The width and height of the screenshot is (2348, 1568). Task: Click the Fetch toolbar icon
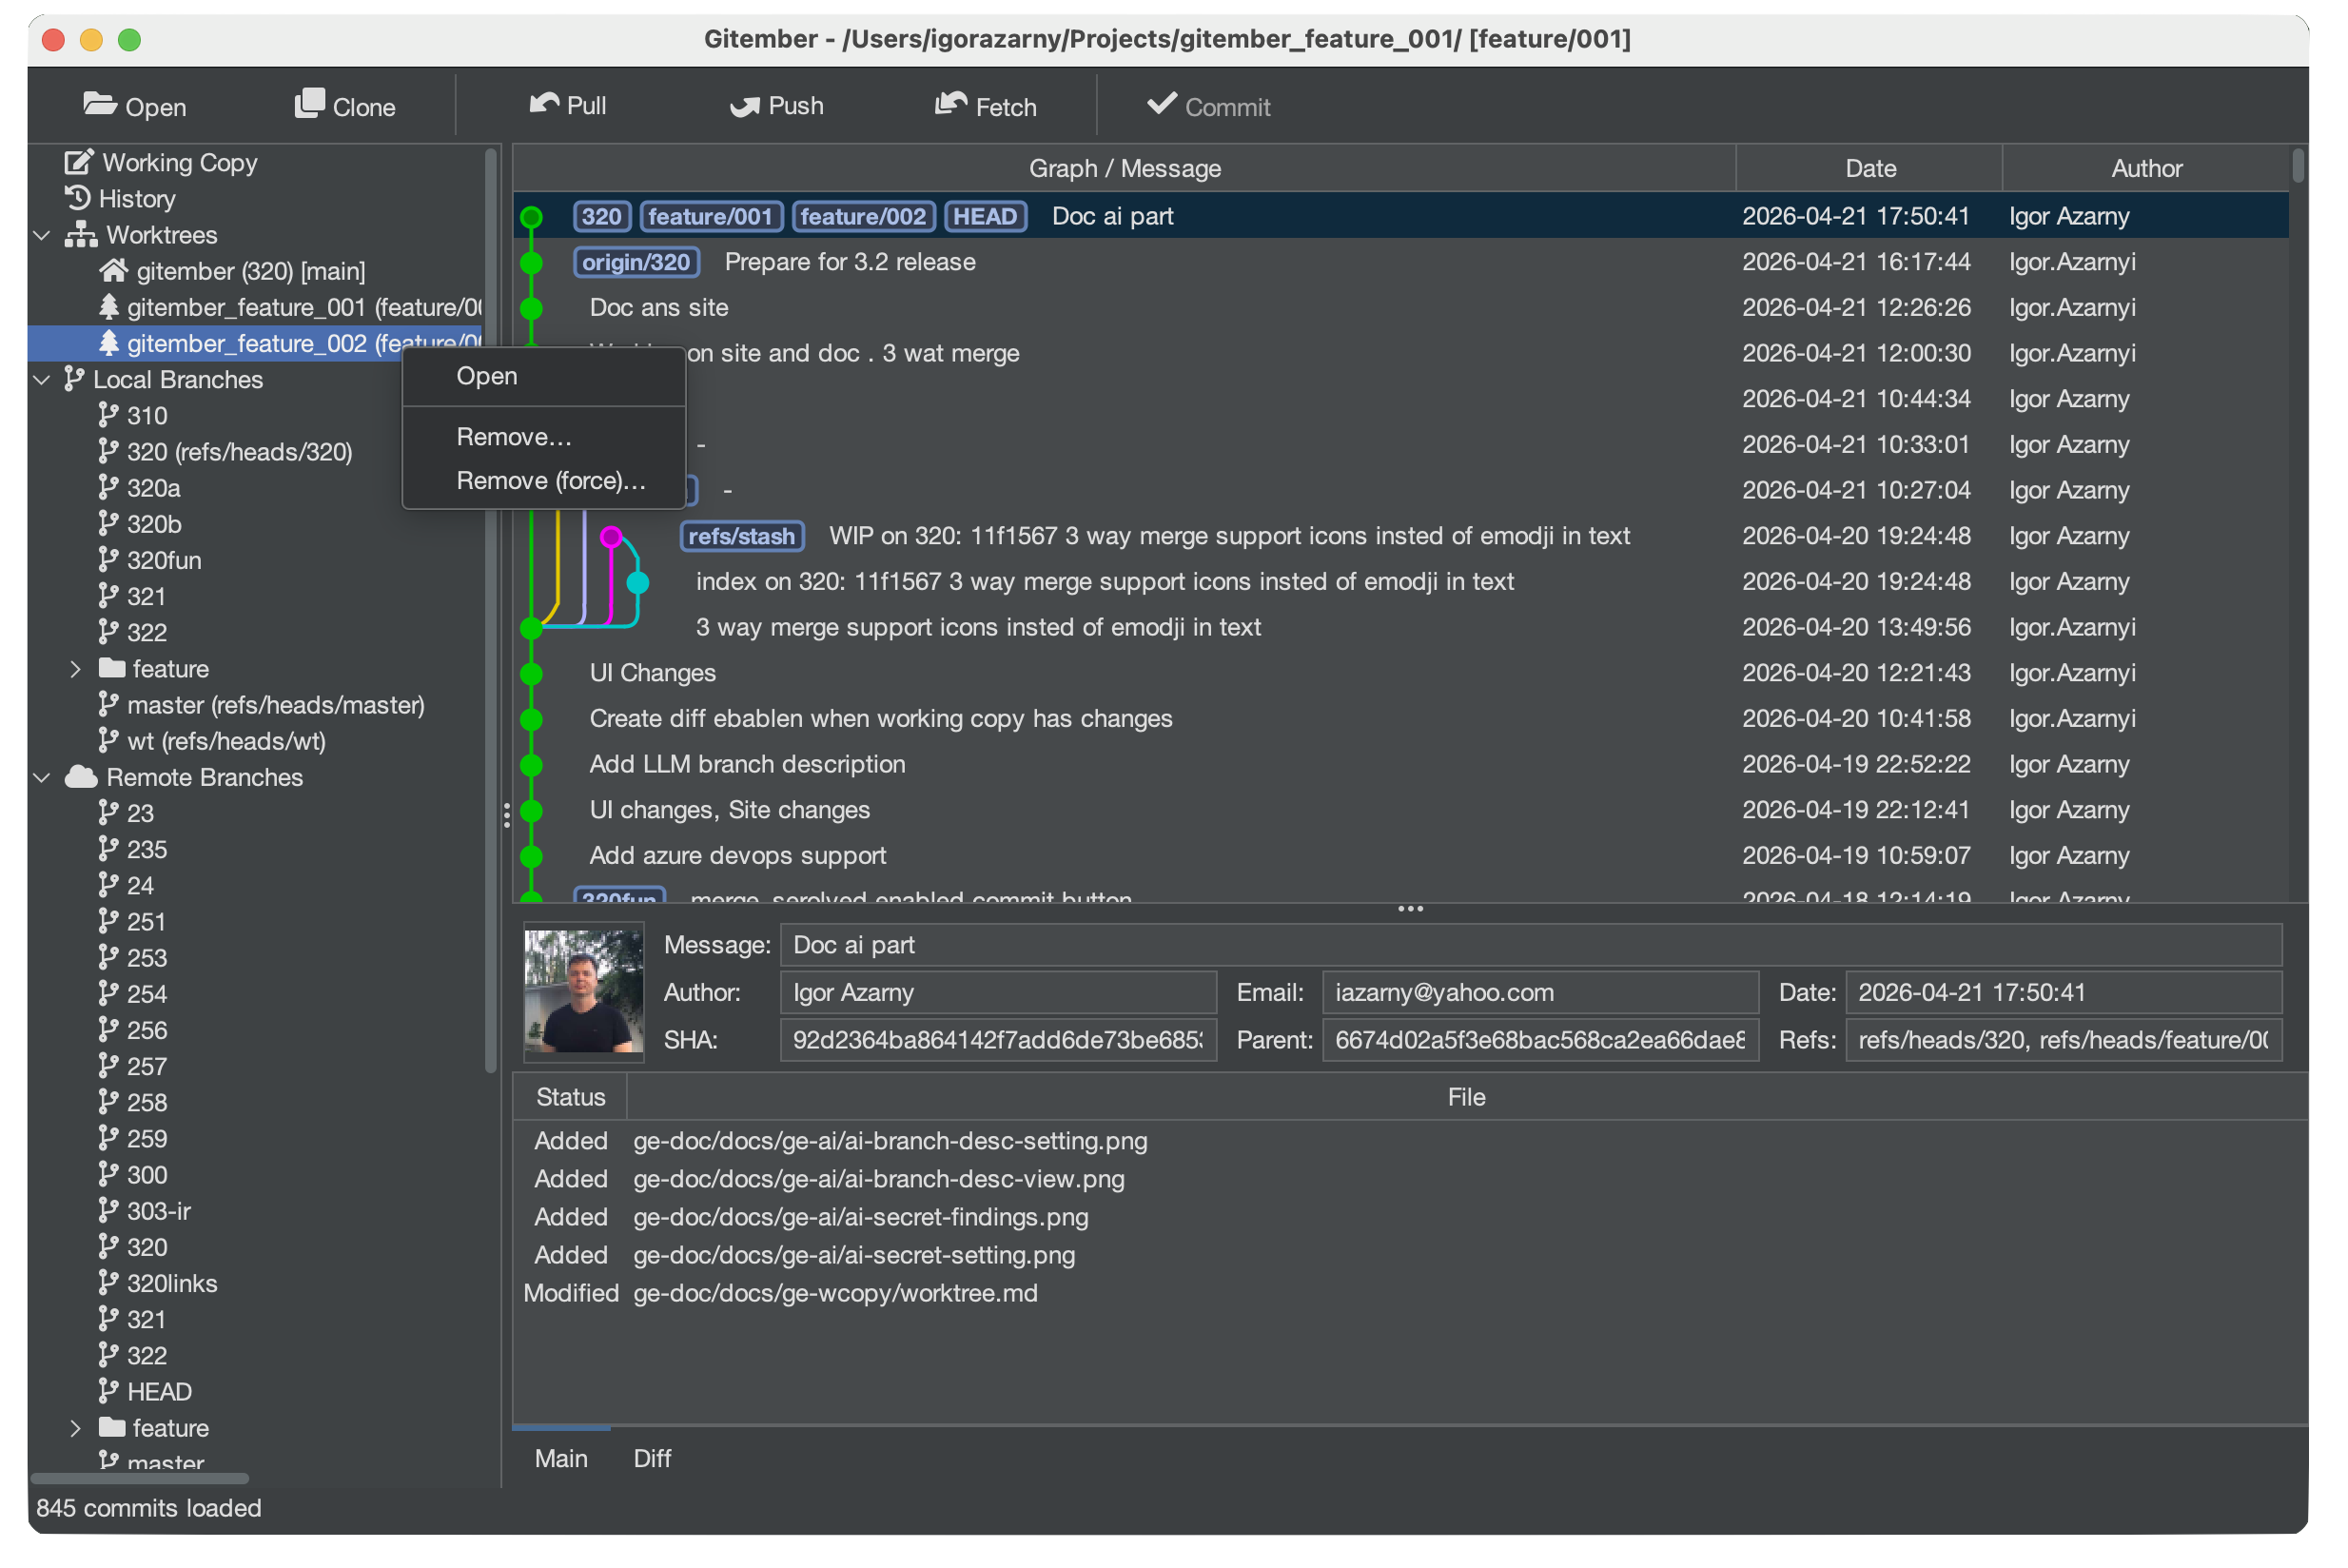tap(951, 104)
